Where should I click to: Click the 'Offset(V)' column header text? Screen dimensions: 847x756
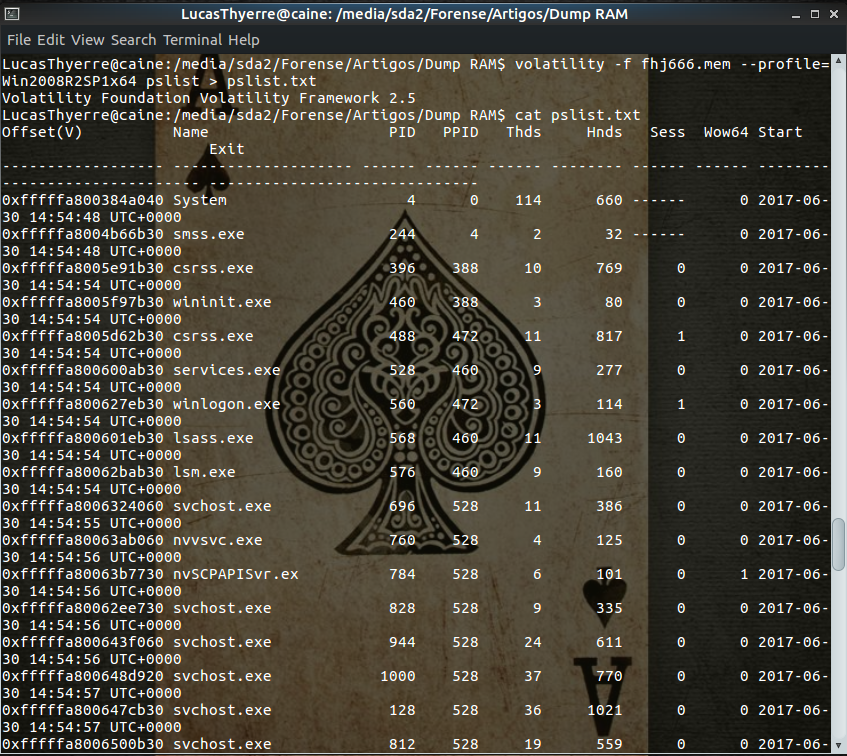pyautogui.click(x=42, y=132)
